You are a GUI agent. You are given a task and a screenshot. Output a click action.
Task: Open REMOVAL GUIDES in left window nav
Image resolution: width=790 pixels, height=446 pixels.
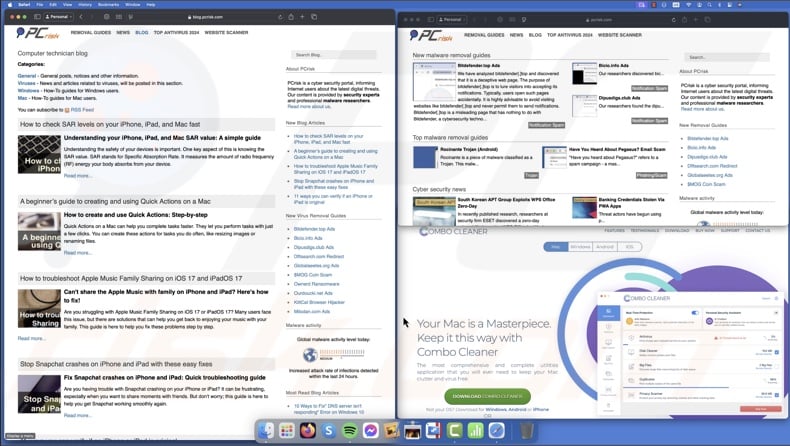pyautogui.click(x=91, y=32)
